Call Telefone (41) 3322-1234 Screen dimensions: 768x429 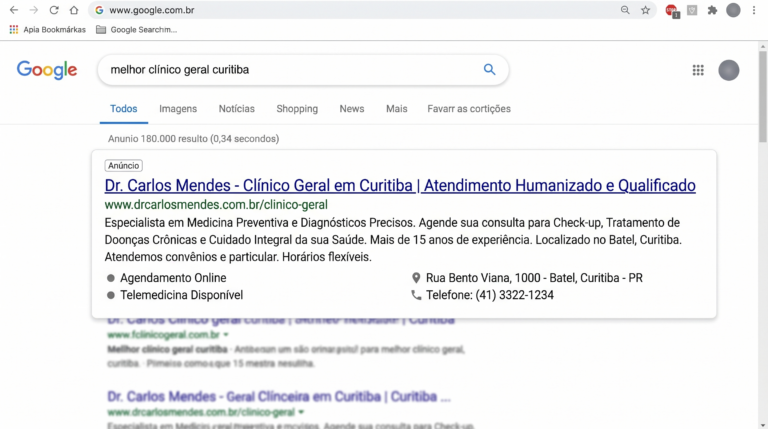pyautogui.click(x=489, y=295)
